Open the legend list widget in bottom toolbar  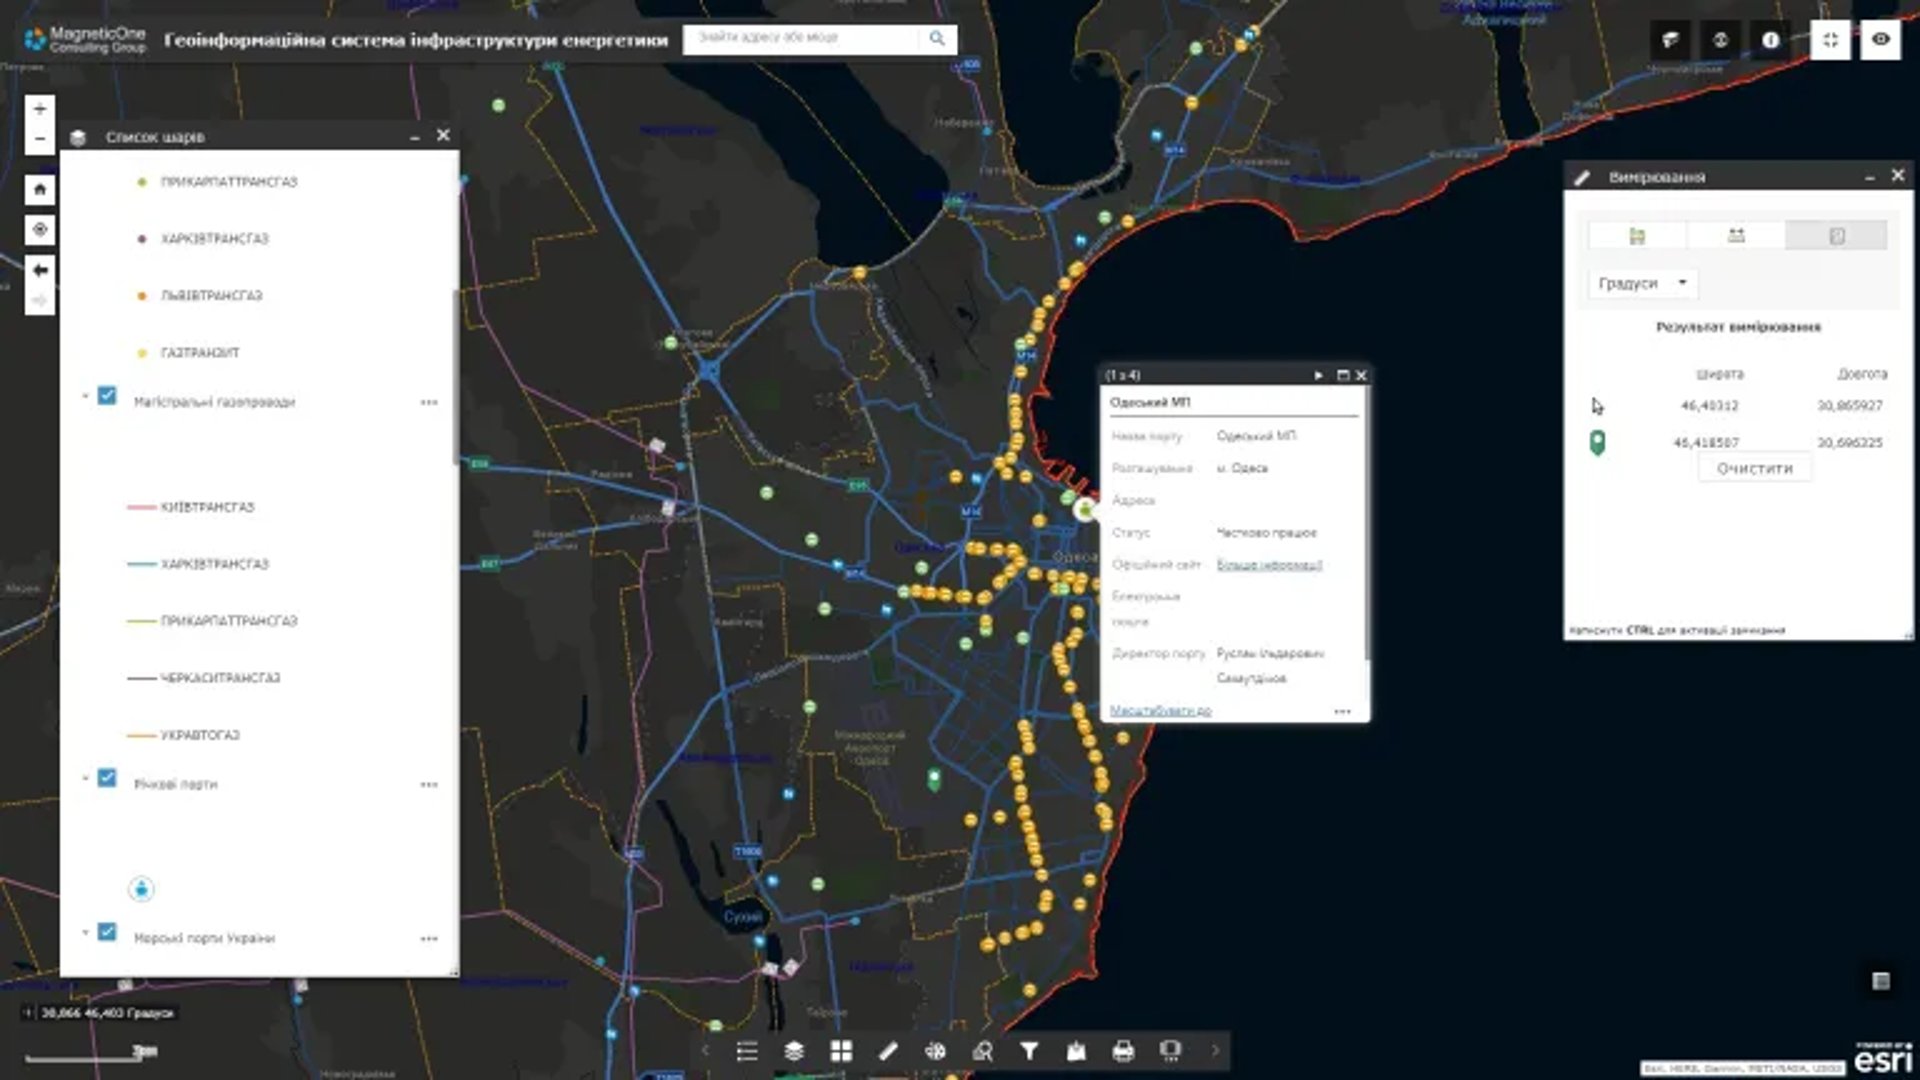point(747,1051)
